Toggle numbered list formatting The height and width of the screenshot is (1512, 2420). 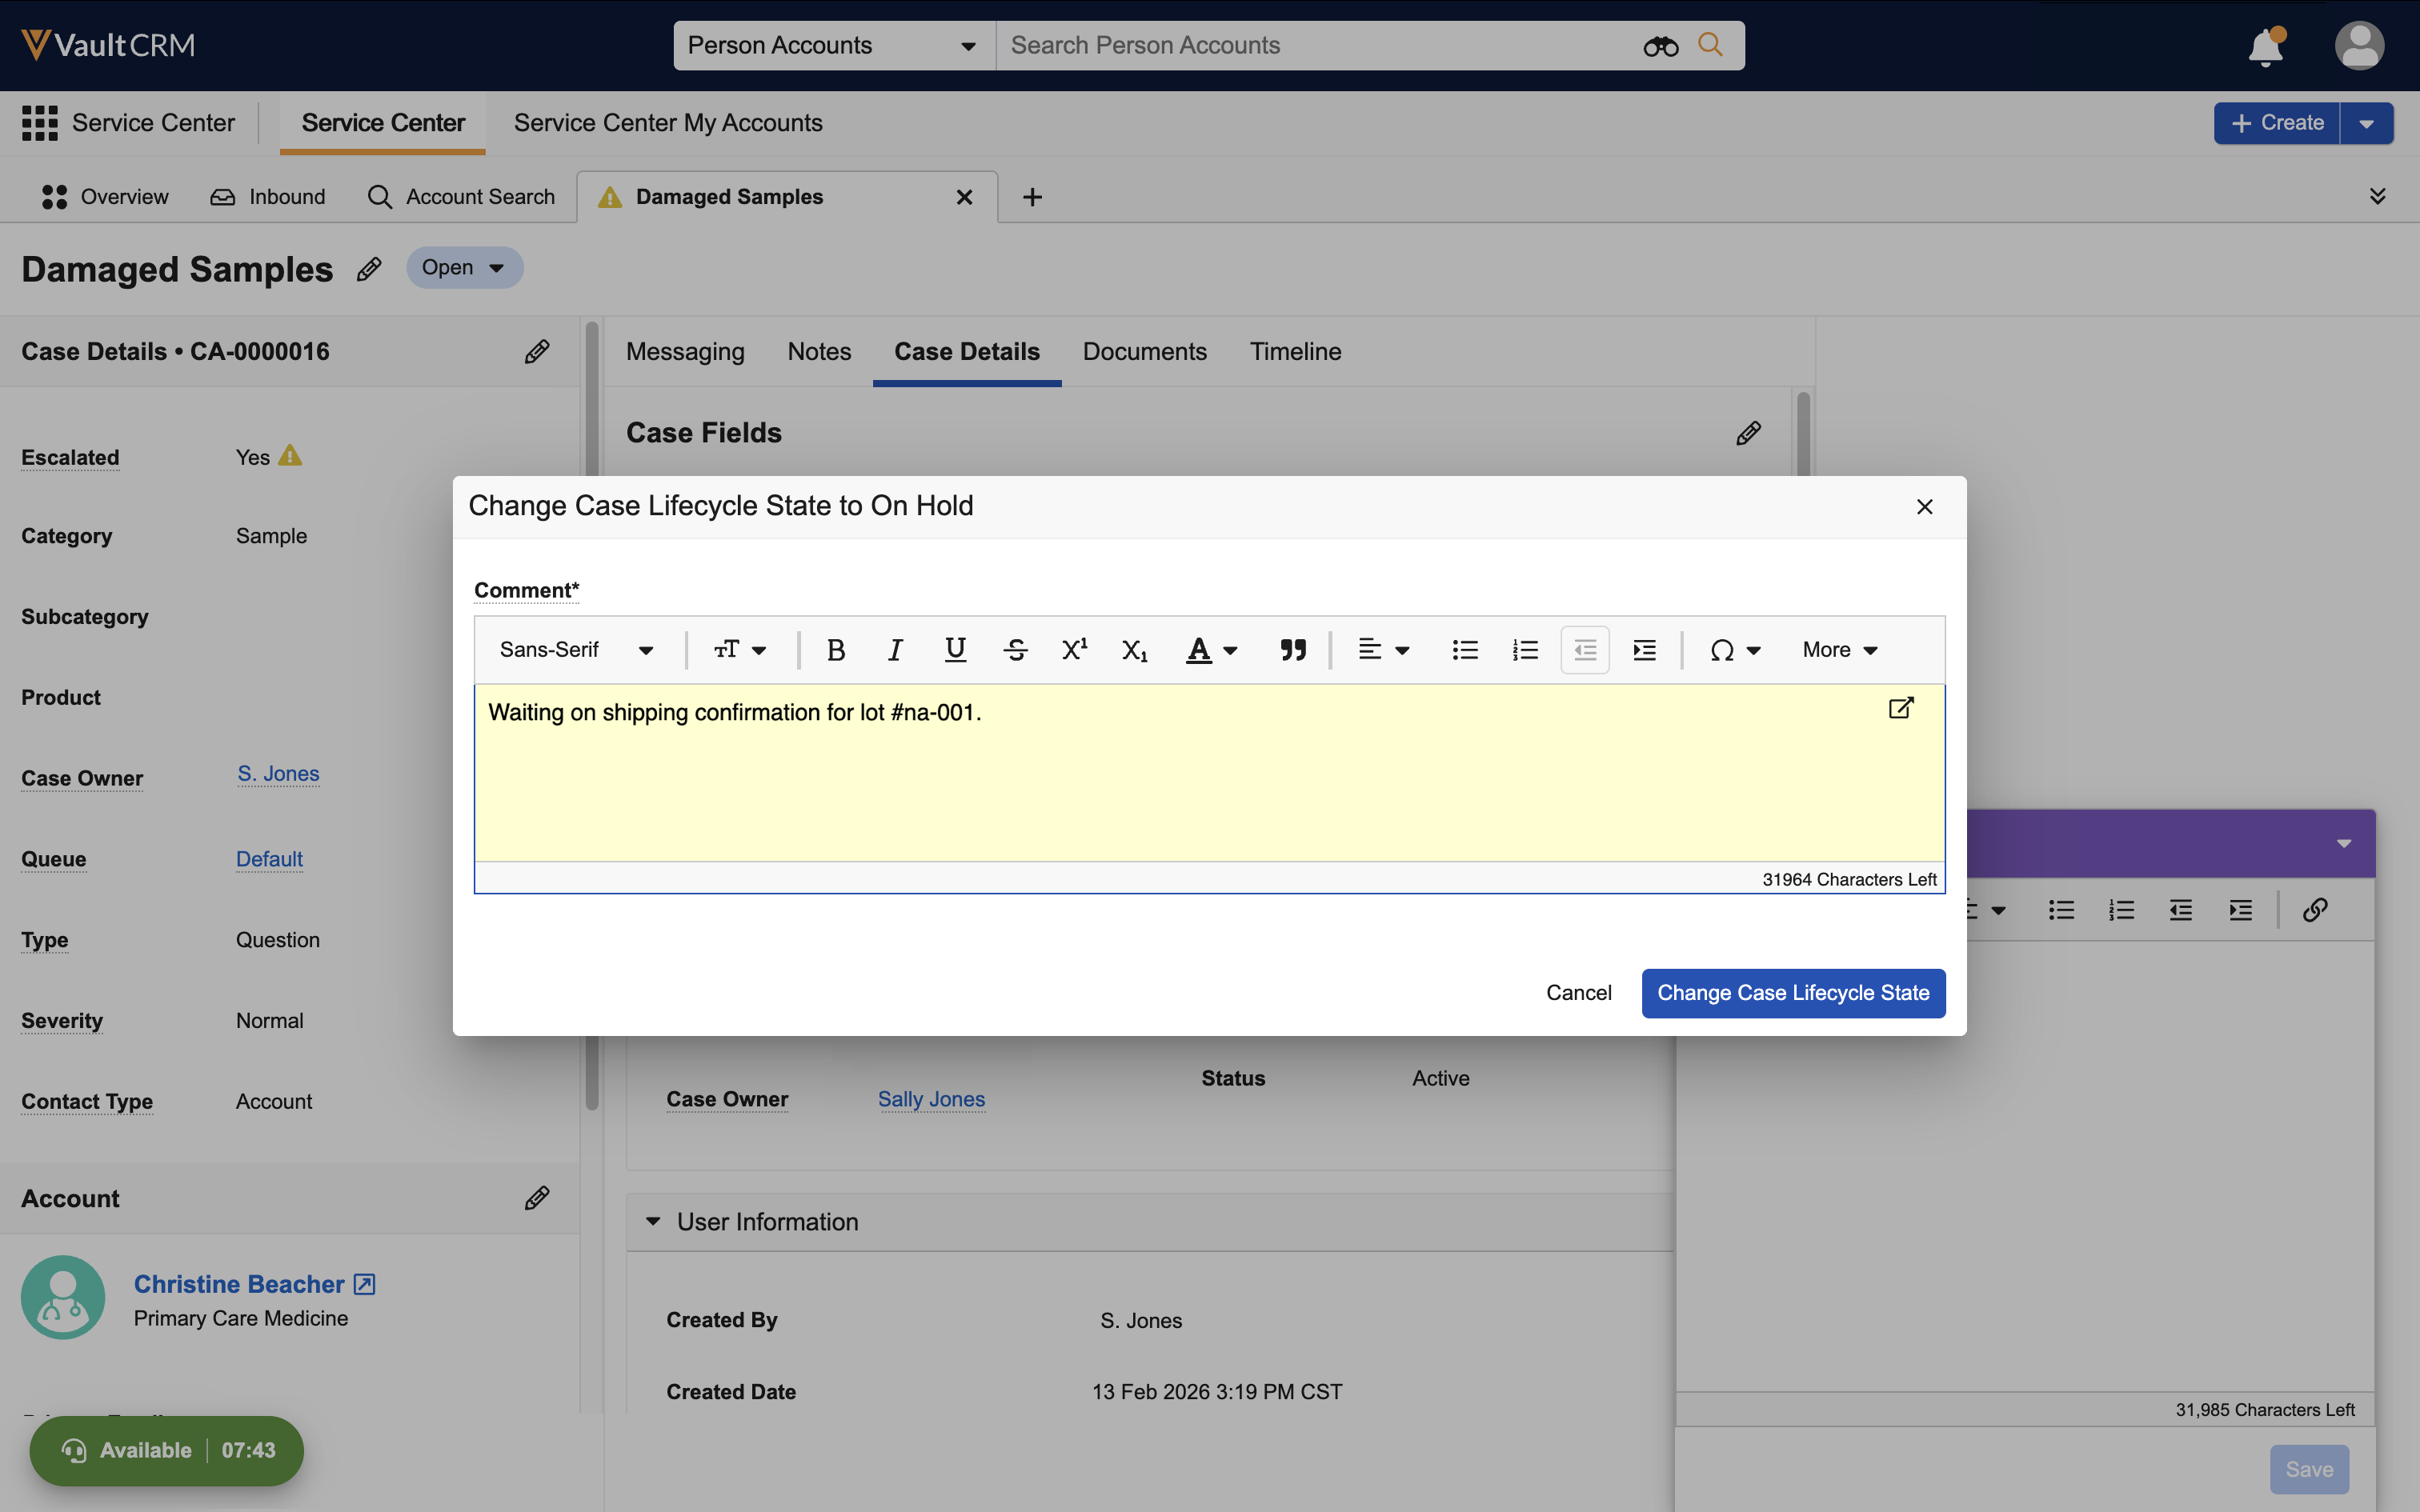(x=1525, y=650)
